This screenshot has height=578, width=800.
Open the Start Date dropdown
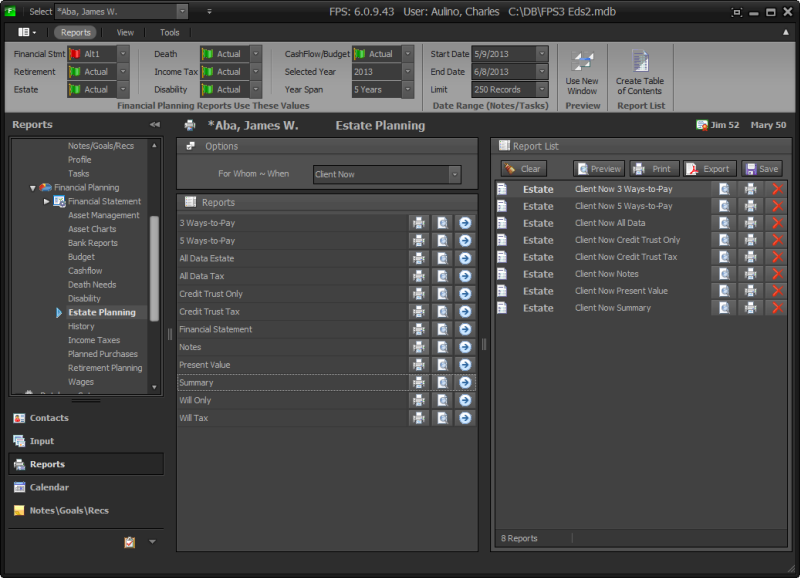click(x=542, y=54)
